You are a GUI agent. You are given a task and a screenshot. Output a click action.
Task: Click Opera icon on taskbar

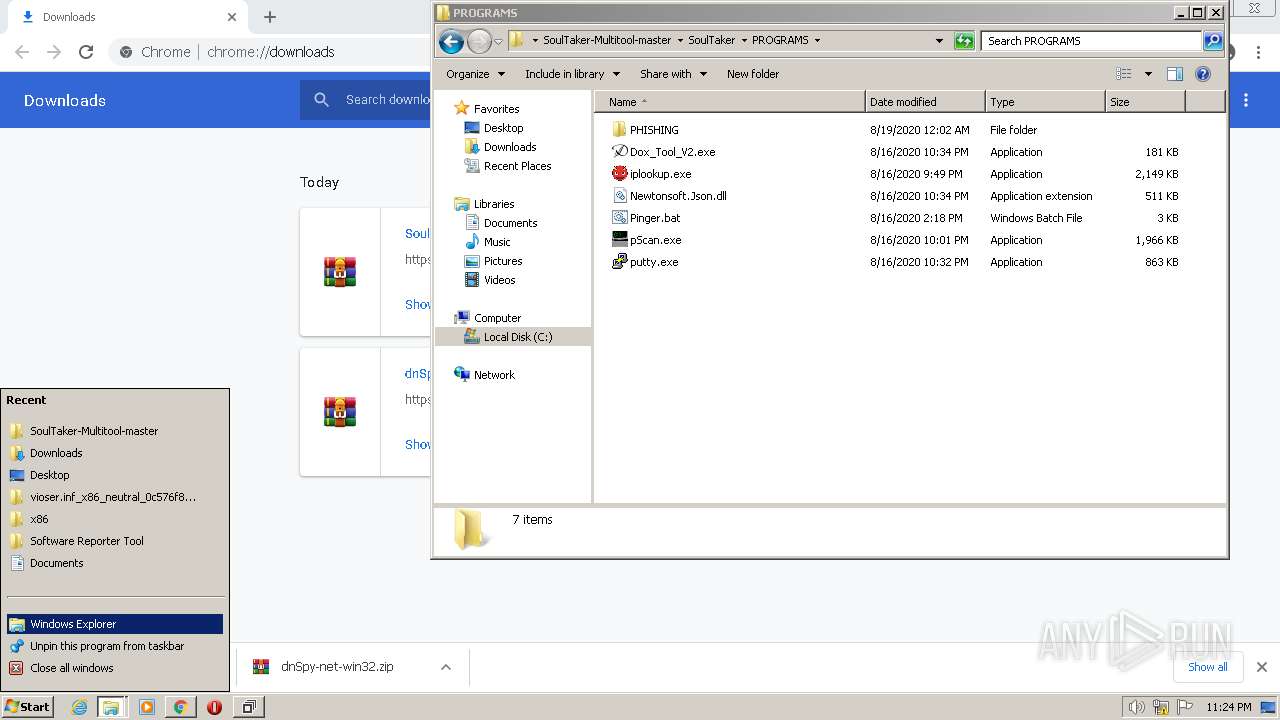point(214,707)
